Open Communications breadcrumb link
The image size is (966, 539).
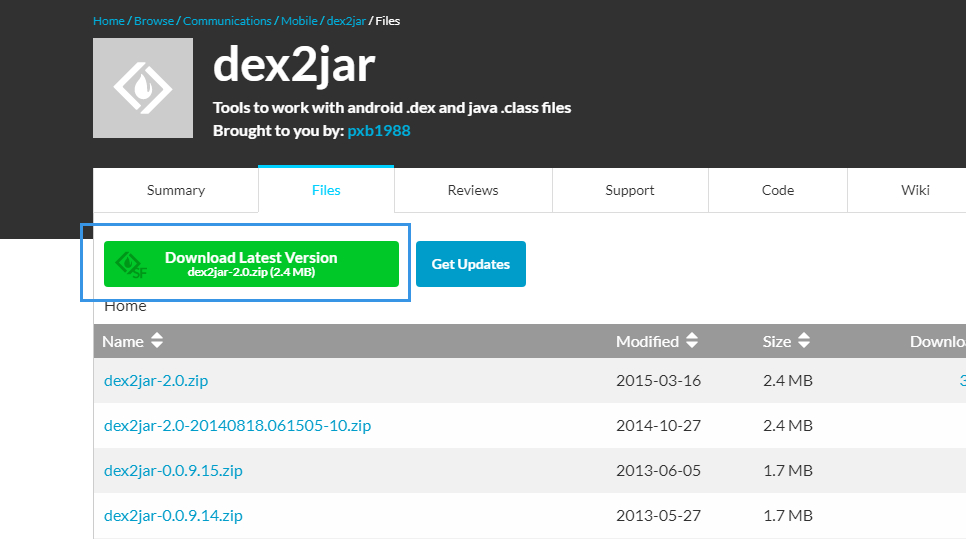click(227, 21)
